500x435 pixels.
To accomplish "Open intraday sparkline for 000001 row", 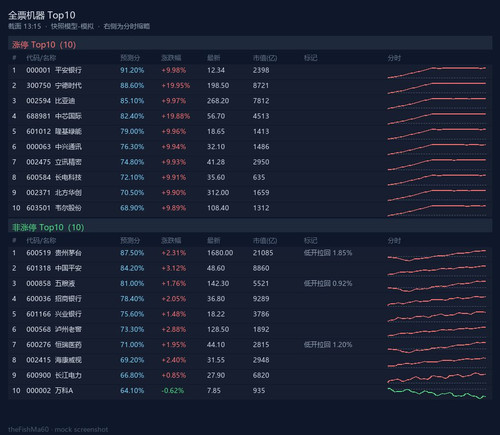I will pos(437,72).
